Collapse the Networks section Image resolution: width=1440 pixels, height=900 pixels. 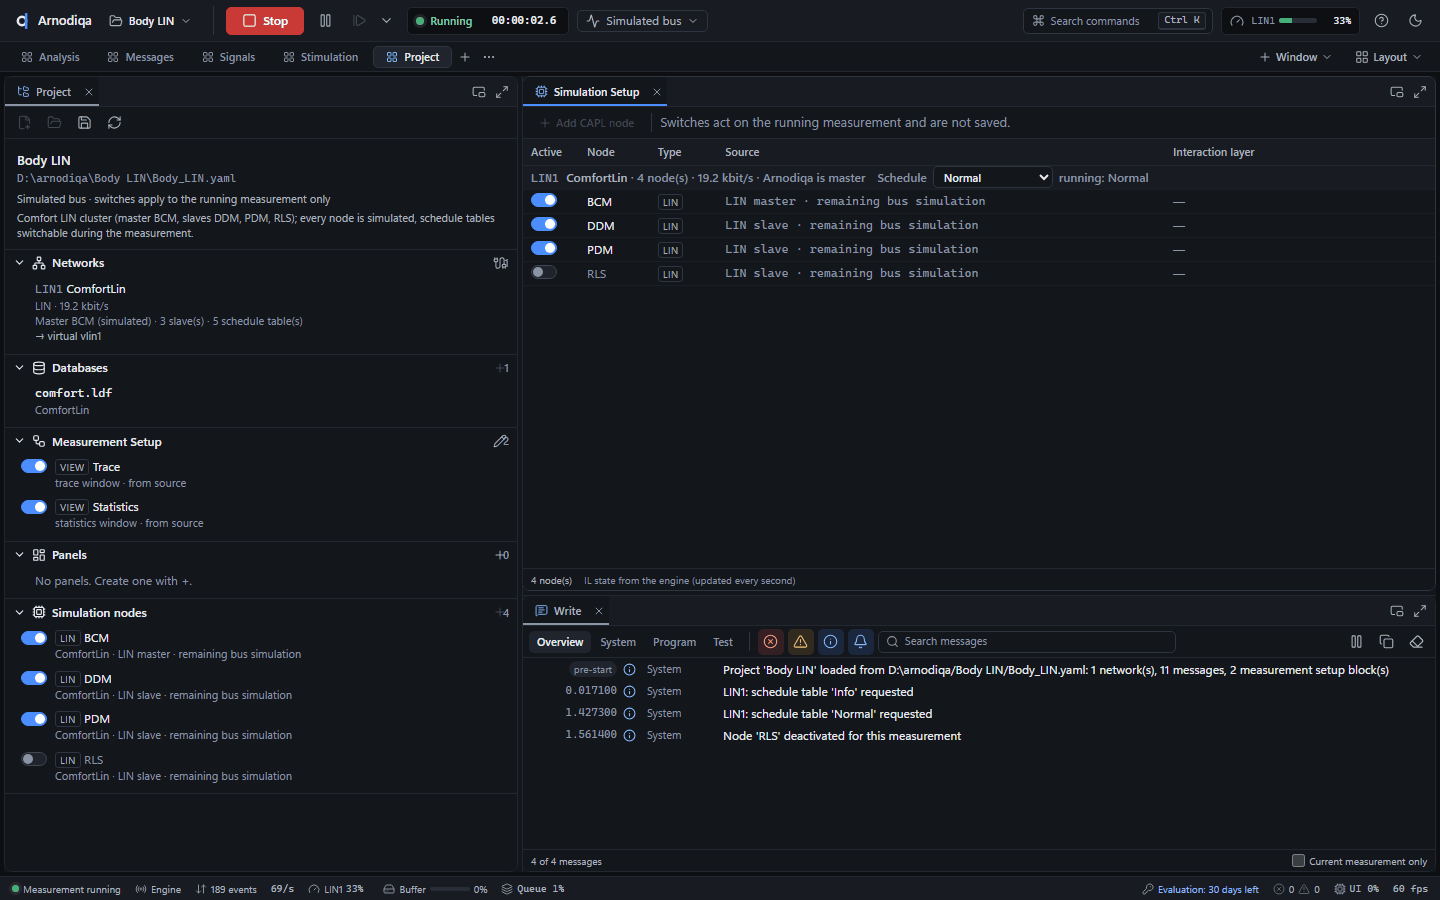point(19,263)
